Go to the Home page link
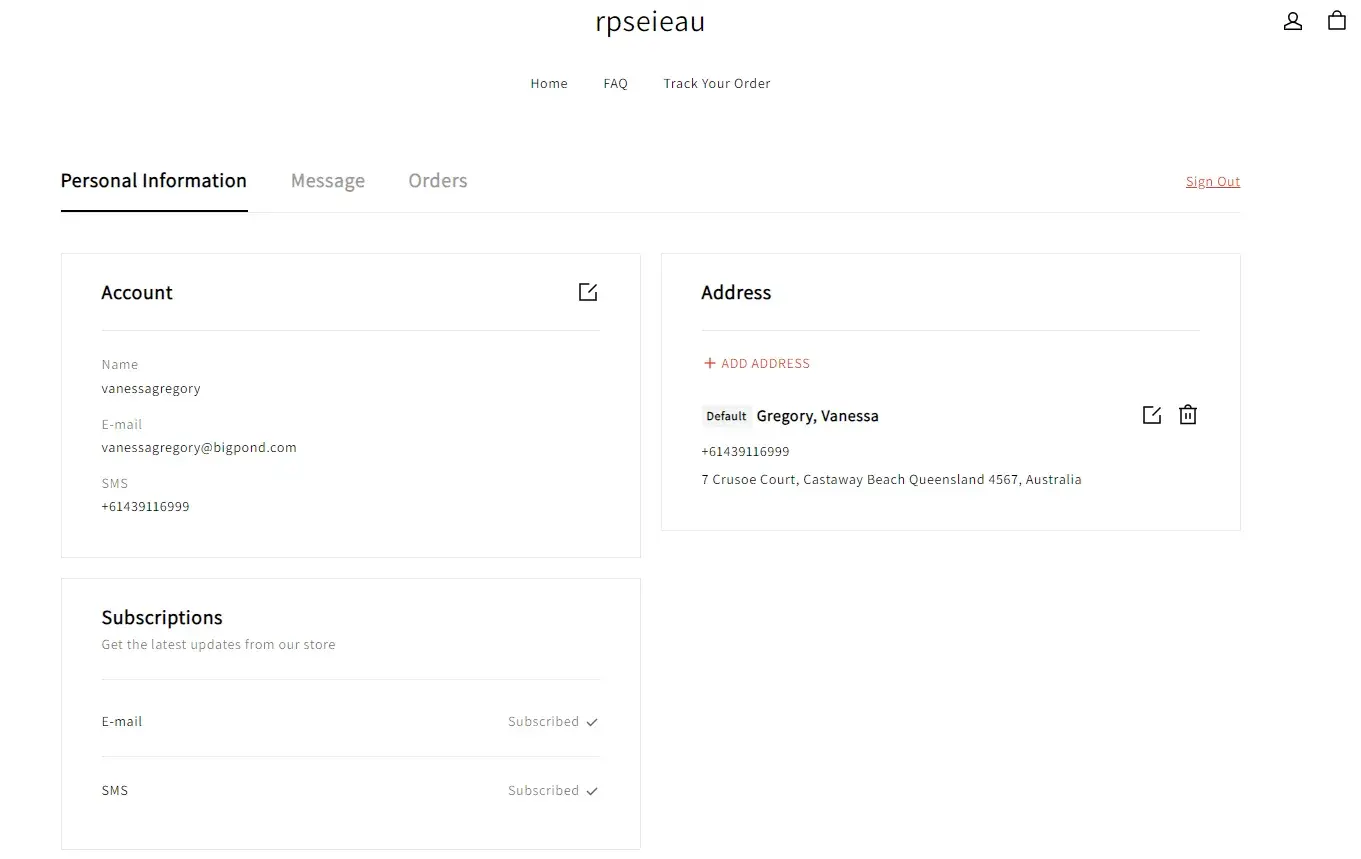 548,84
